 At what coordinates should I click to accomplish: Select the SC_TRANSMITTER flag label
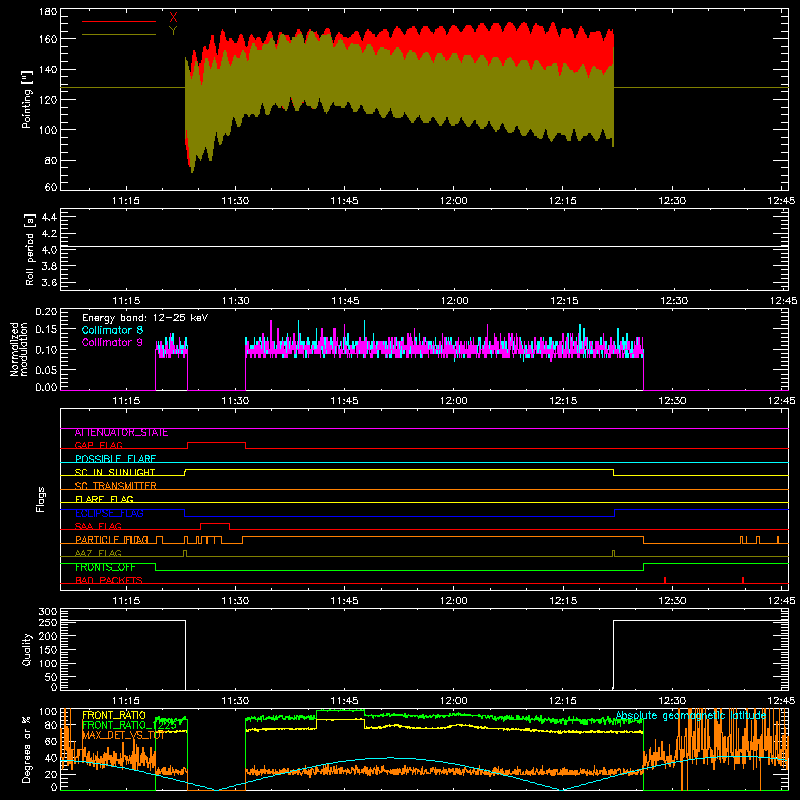[116, 486]
